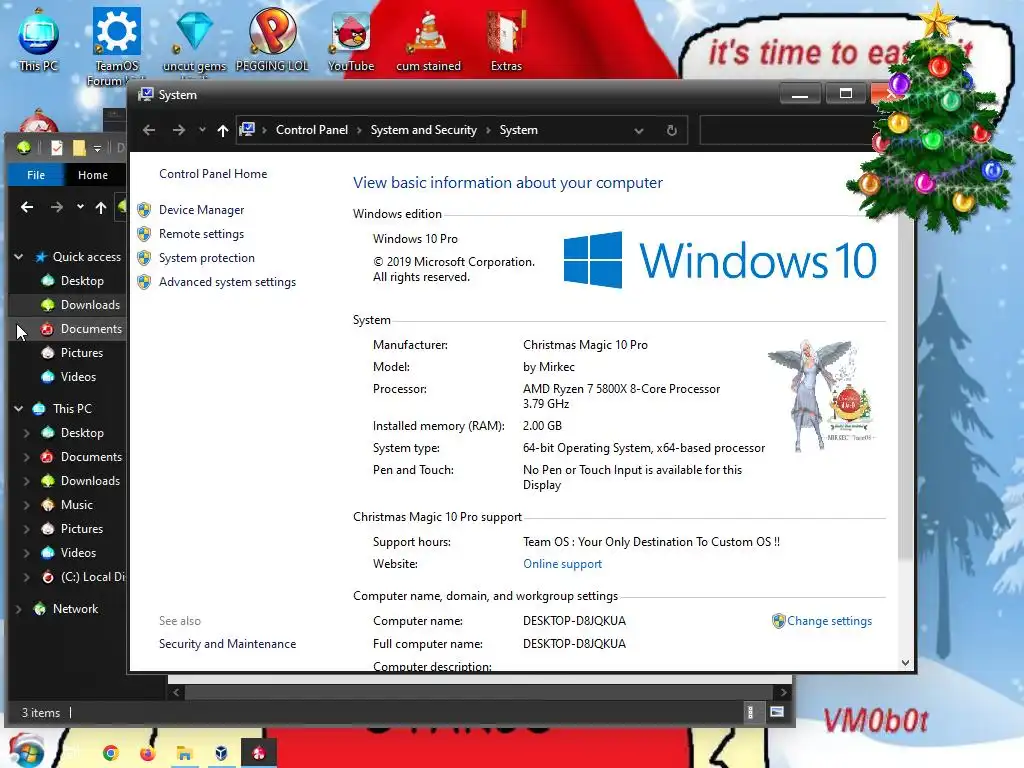Viewport: 1024px width, 768px height.
Task: Open the YouTube Angry Birds desktop icon
Action: (351, 40)
